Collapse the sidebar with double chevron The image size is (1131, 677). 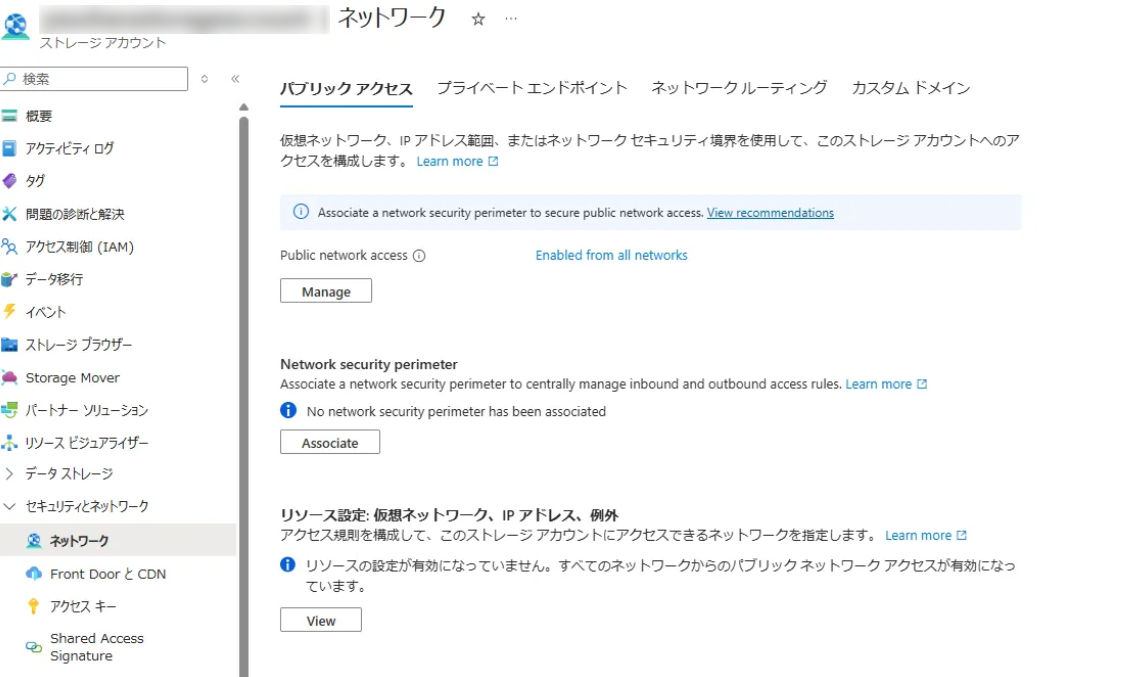coord(235,79)
